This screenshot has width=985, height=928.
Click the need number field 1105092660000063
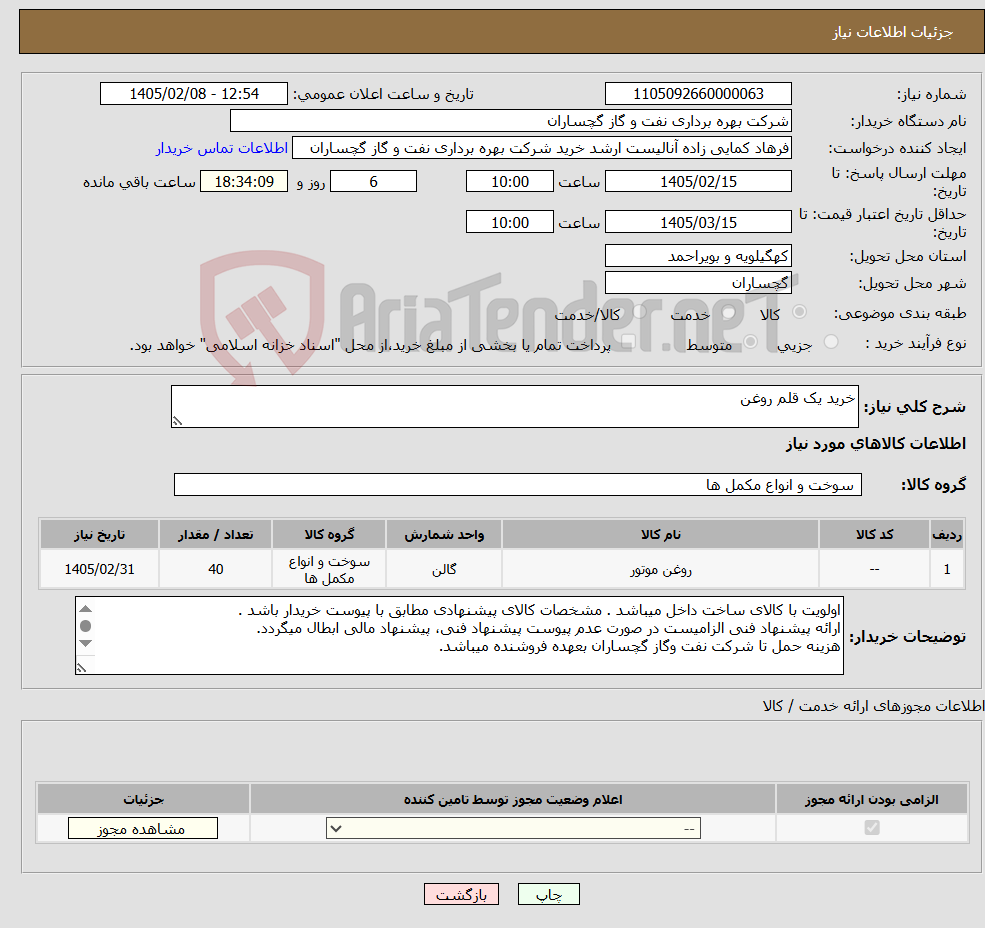tap(698, 94)
